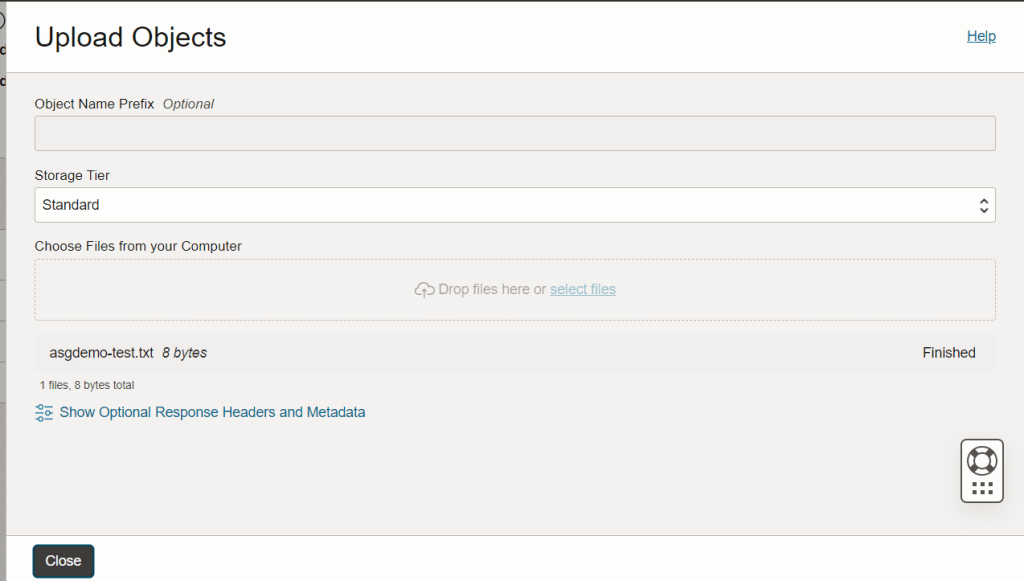Click the 8 bytes file size text
The image size is (1024, 581).
(185, 353)
